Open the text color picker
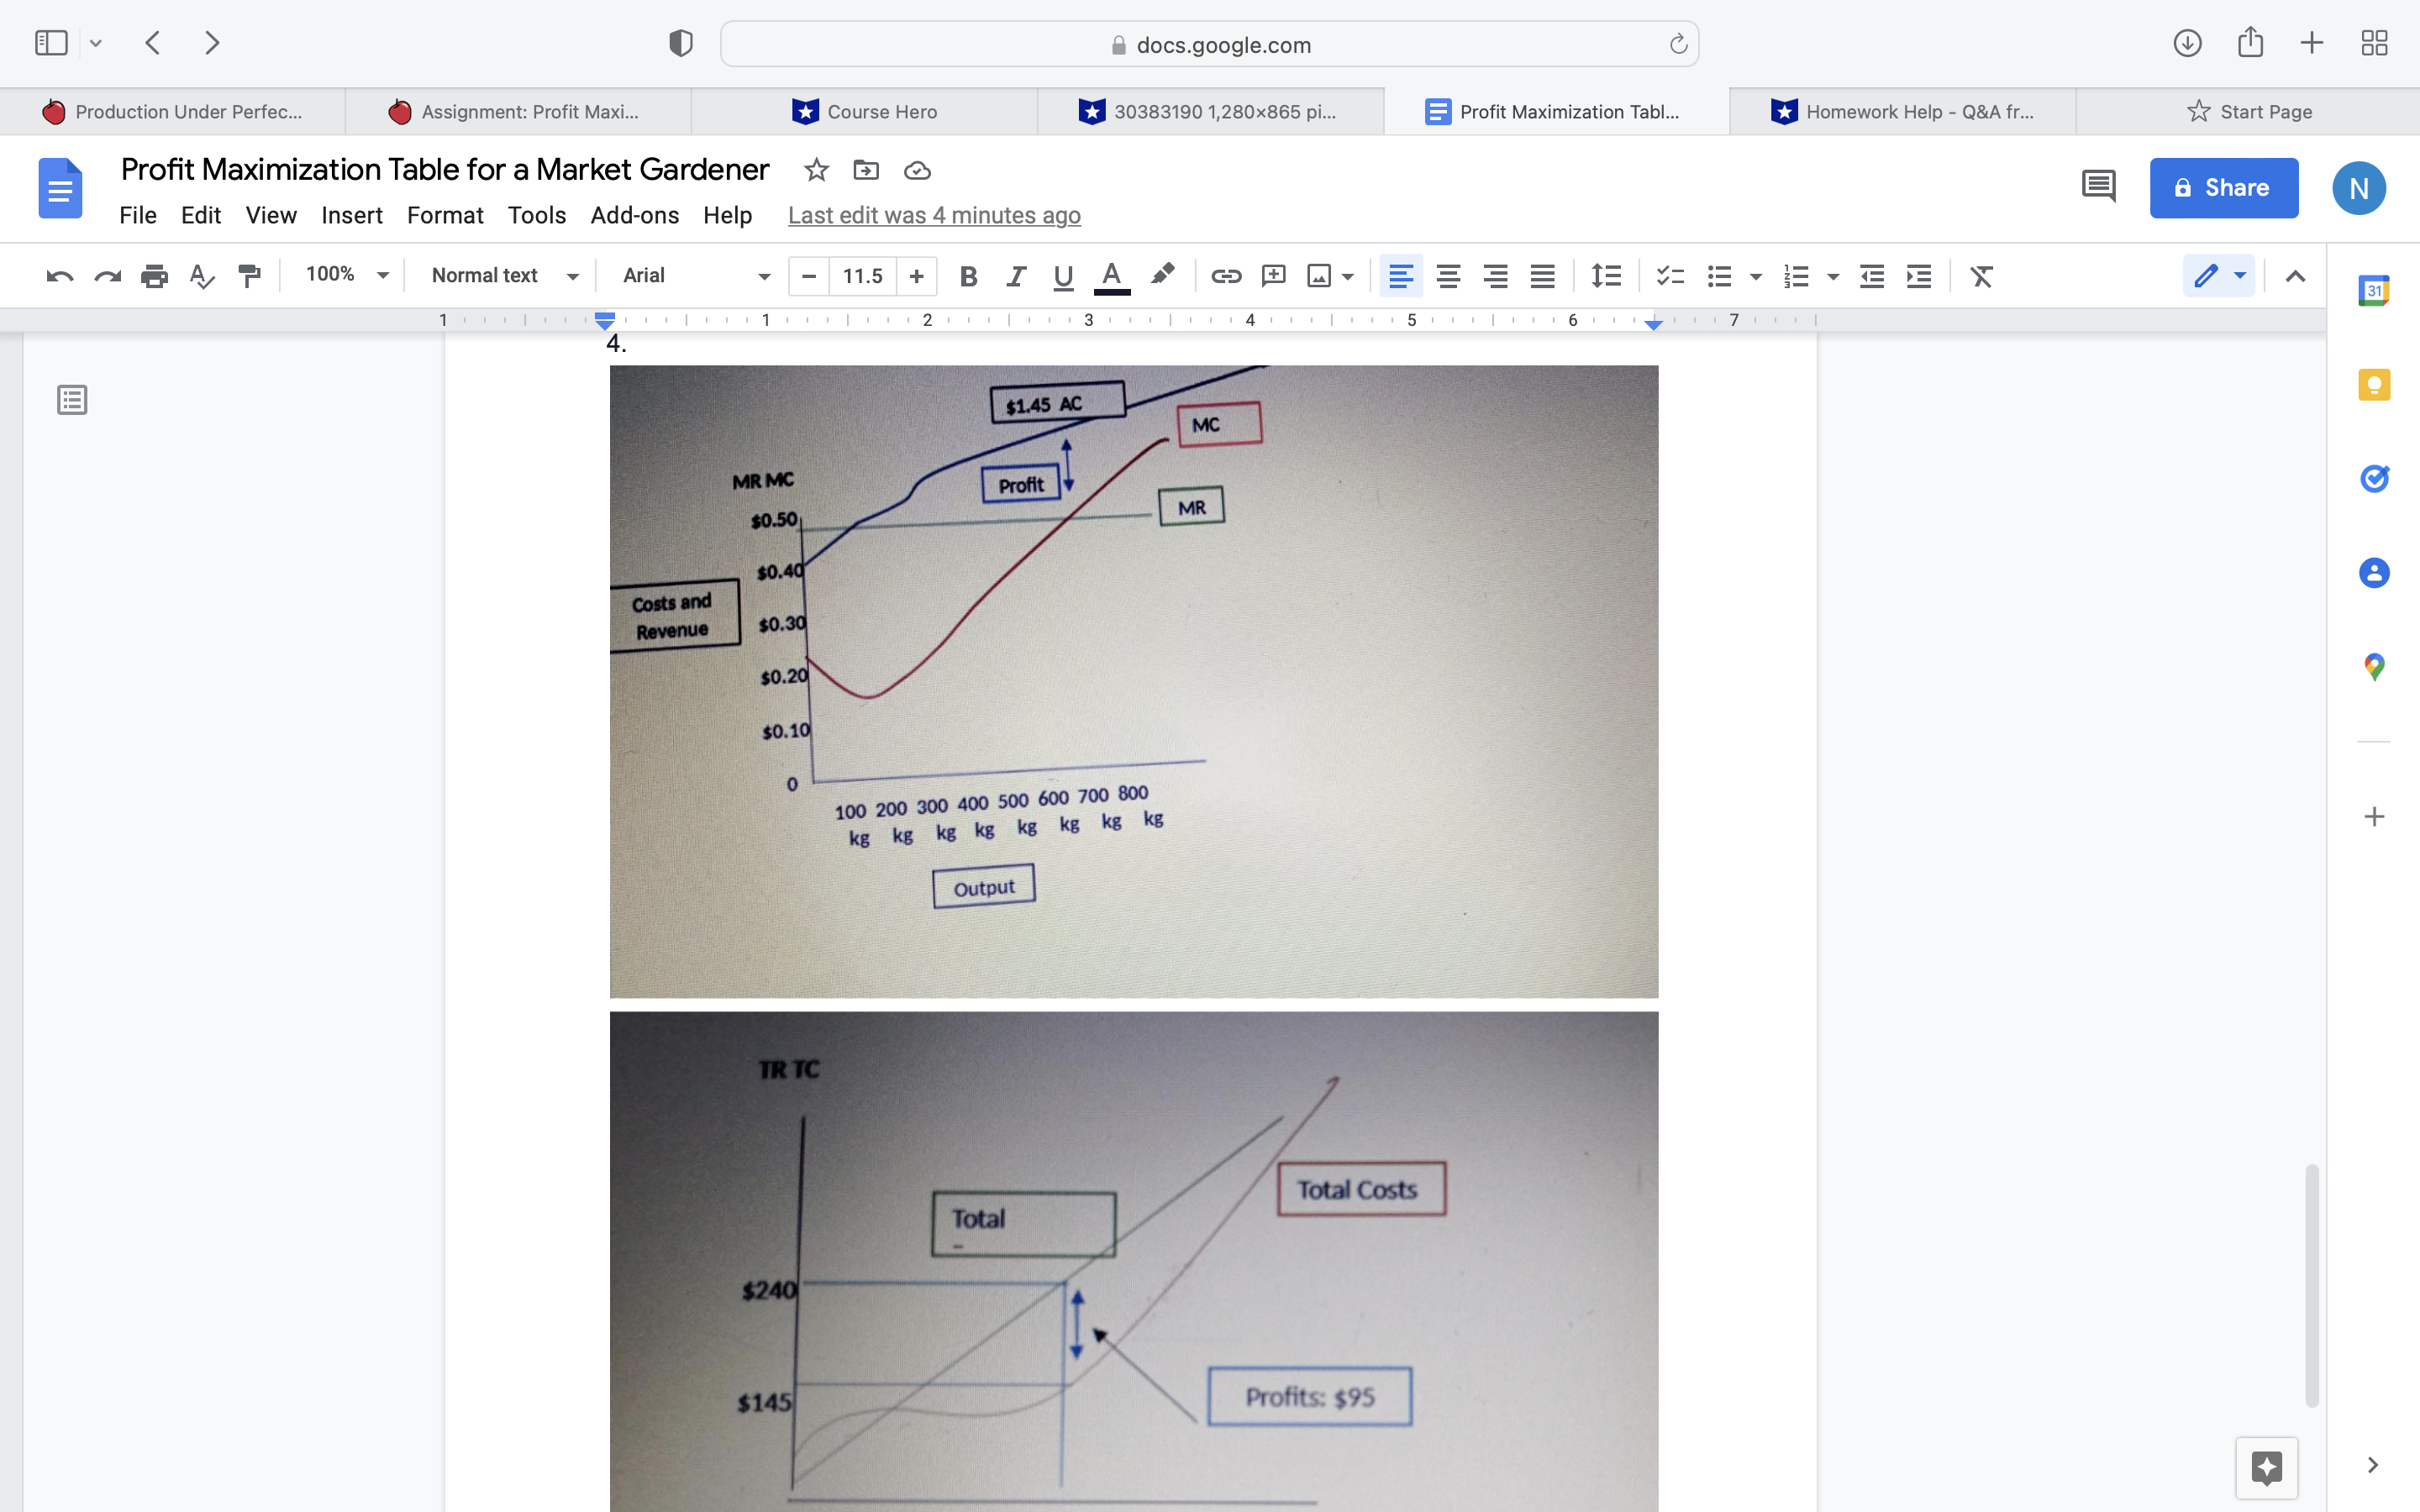 1111,276
